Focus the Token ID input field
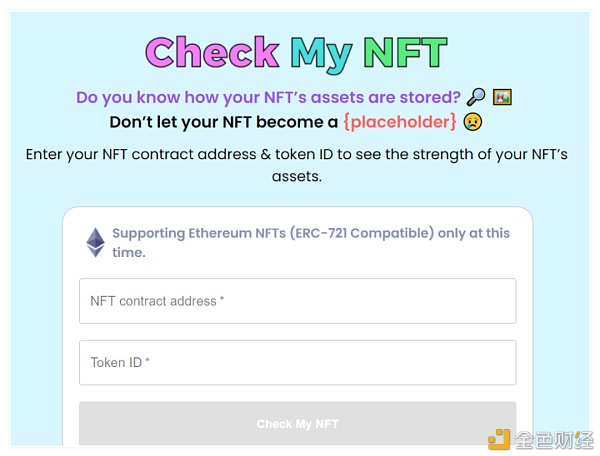 297,363
